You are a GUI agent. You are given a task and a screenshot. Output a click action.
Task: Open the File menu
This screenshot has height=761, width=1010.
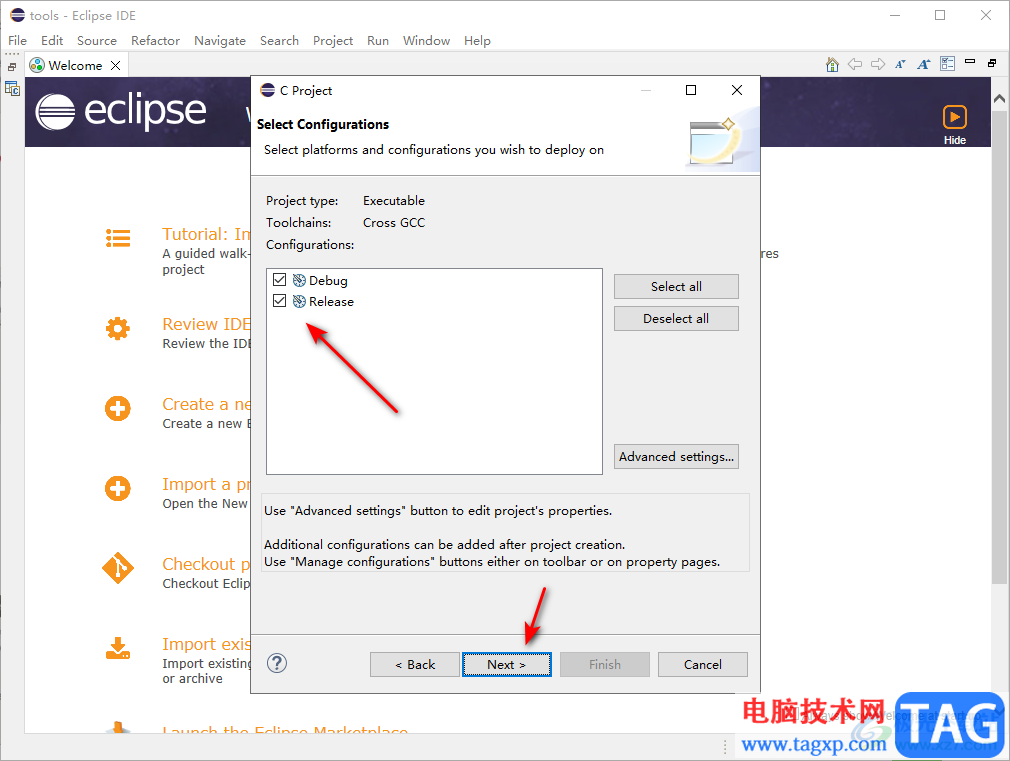(x=17, y=41)
